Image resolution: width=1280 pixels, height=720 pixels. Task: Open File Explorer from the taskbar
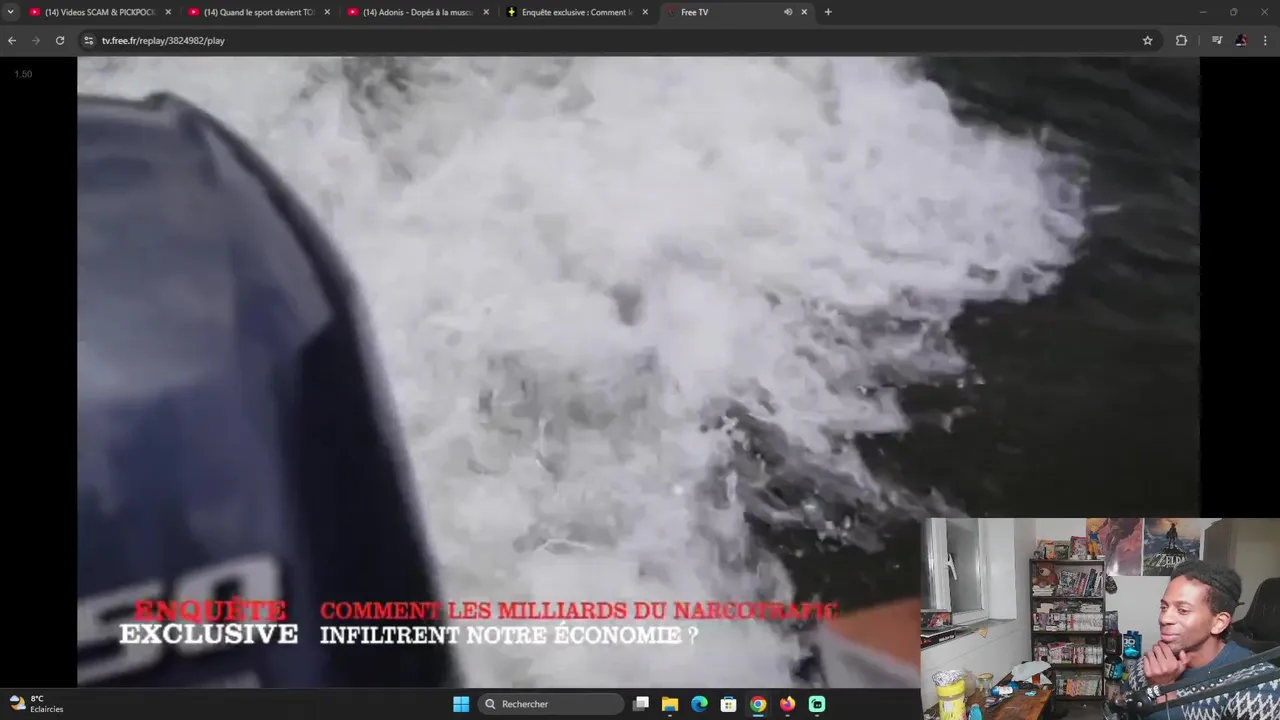pos(670,704)
